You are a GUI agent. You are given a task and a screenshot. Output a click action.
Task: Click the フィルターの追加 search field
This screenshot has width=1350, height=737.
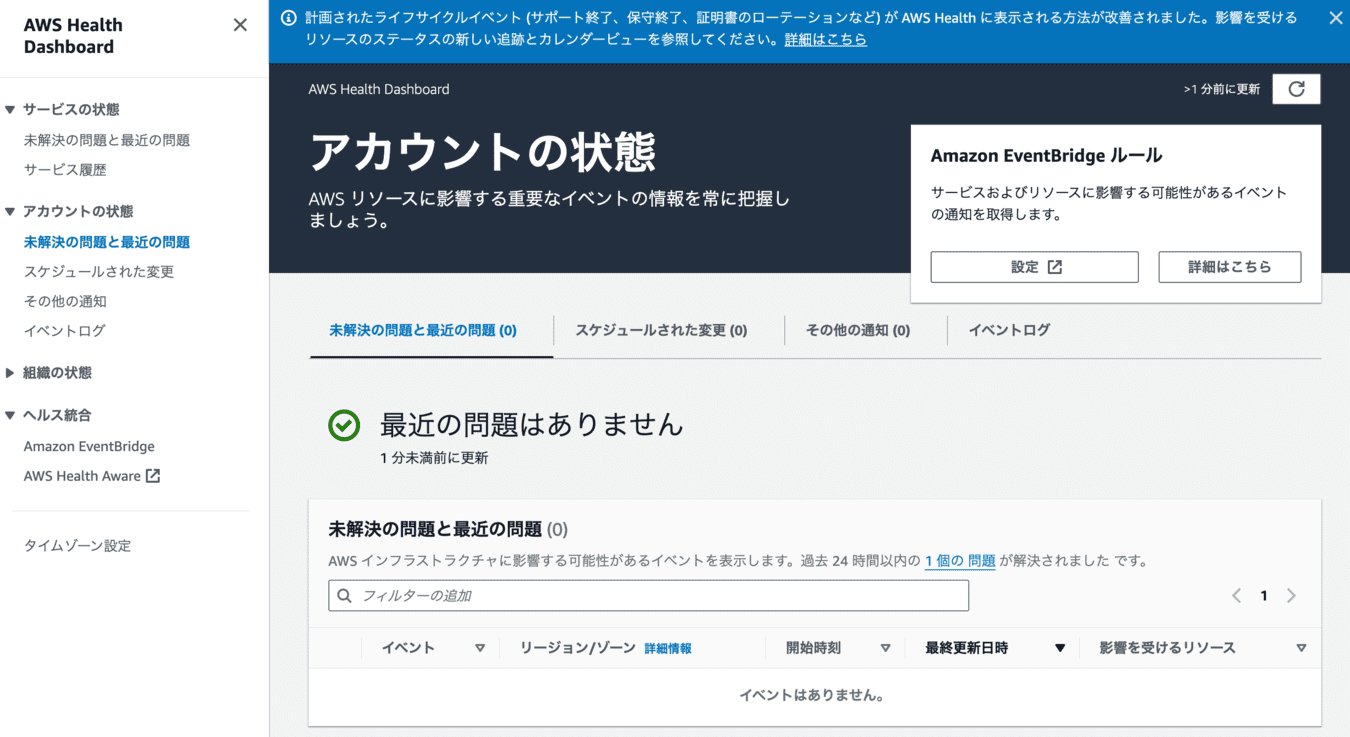[648, 596]
